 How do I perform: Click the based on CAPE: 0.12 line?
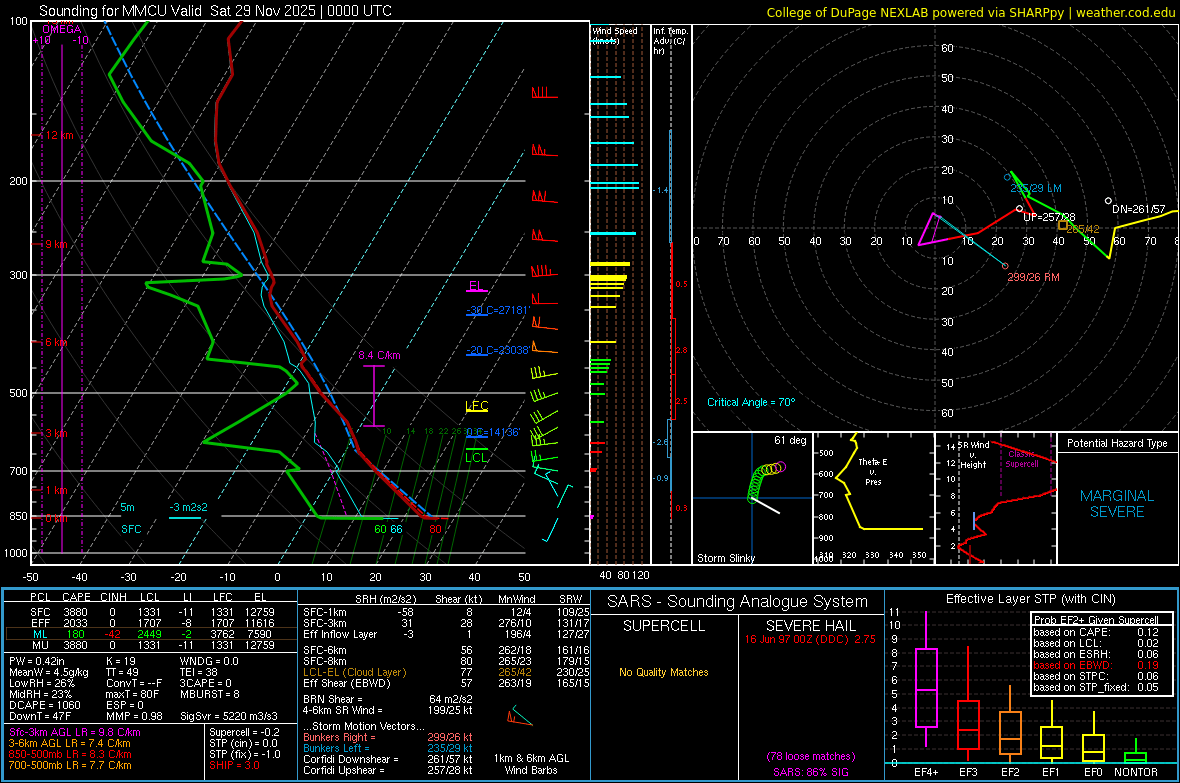click(x=1096, y=632)
